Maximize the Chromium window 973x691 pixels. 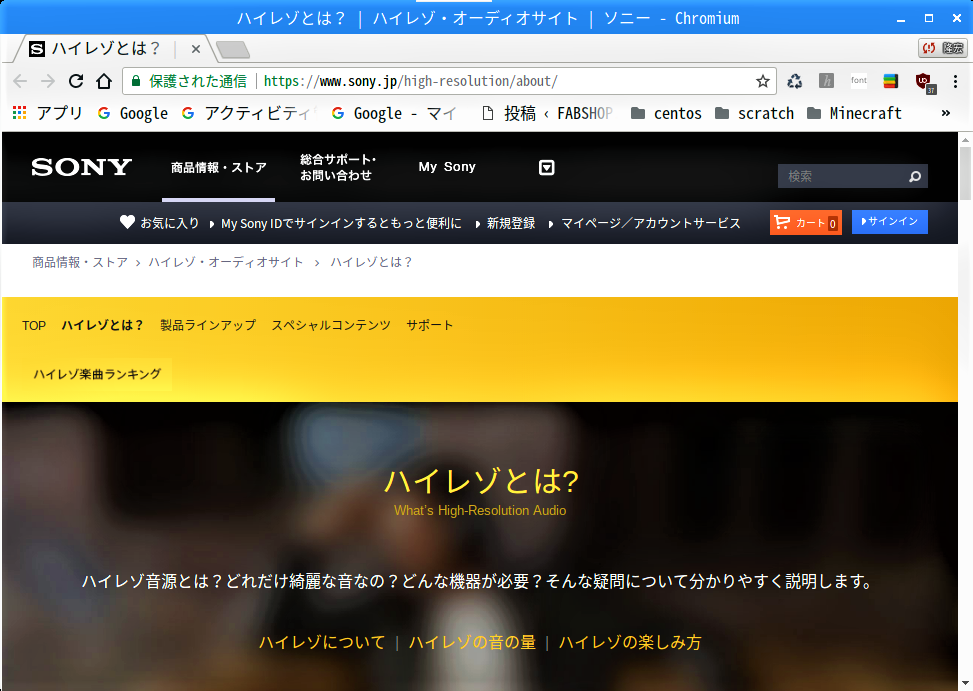click(x=929, y=19)
